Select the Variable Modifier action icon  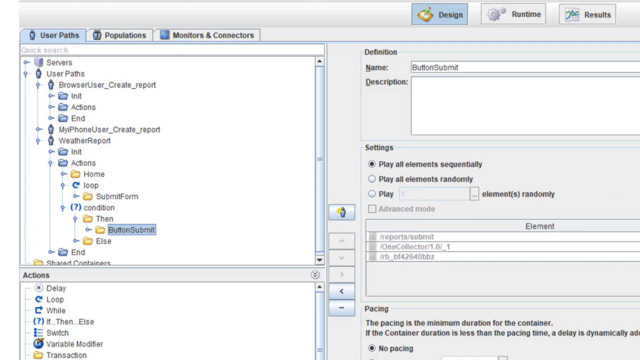click(x=39, y=344)
